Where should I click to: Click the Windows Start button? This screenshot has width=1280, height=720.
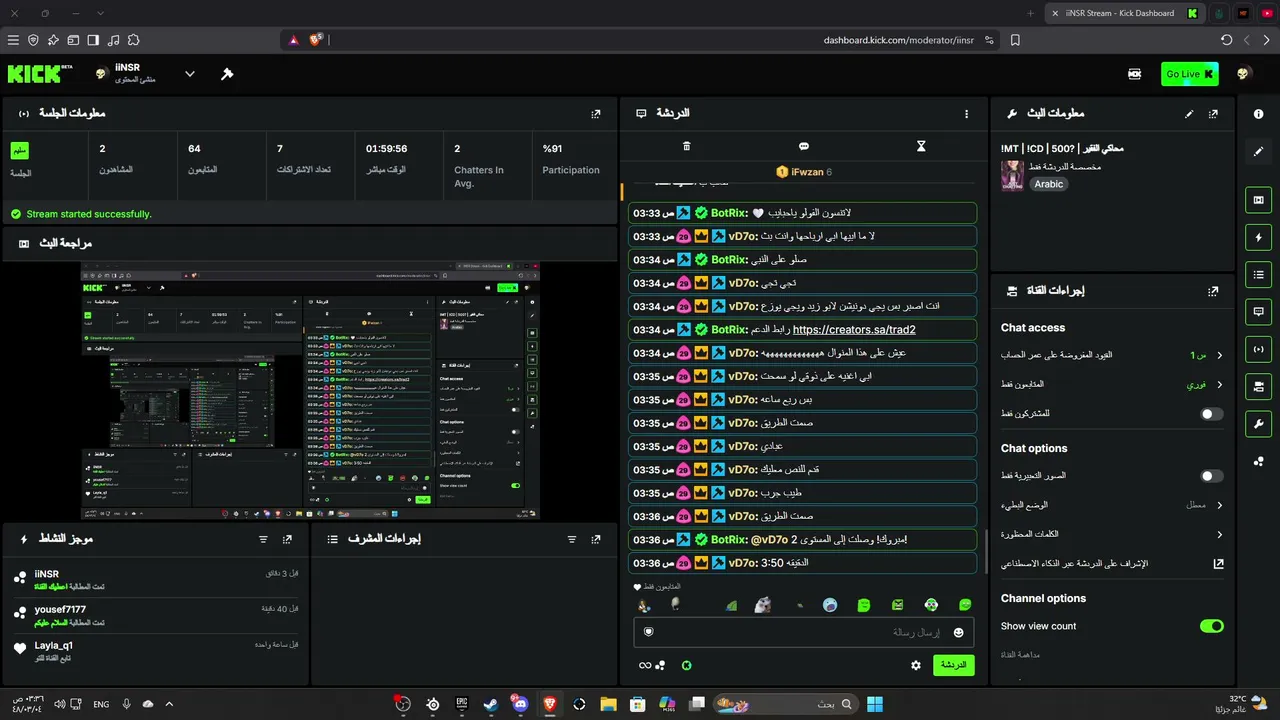click(875, 704)
